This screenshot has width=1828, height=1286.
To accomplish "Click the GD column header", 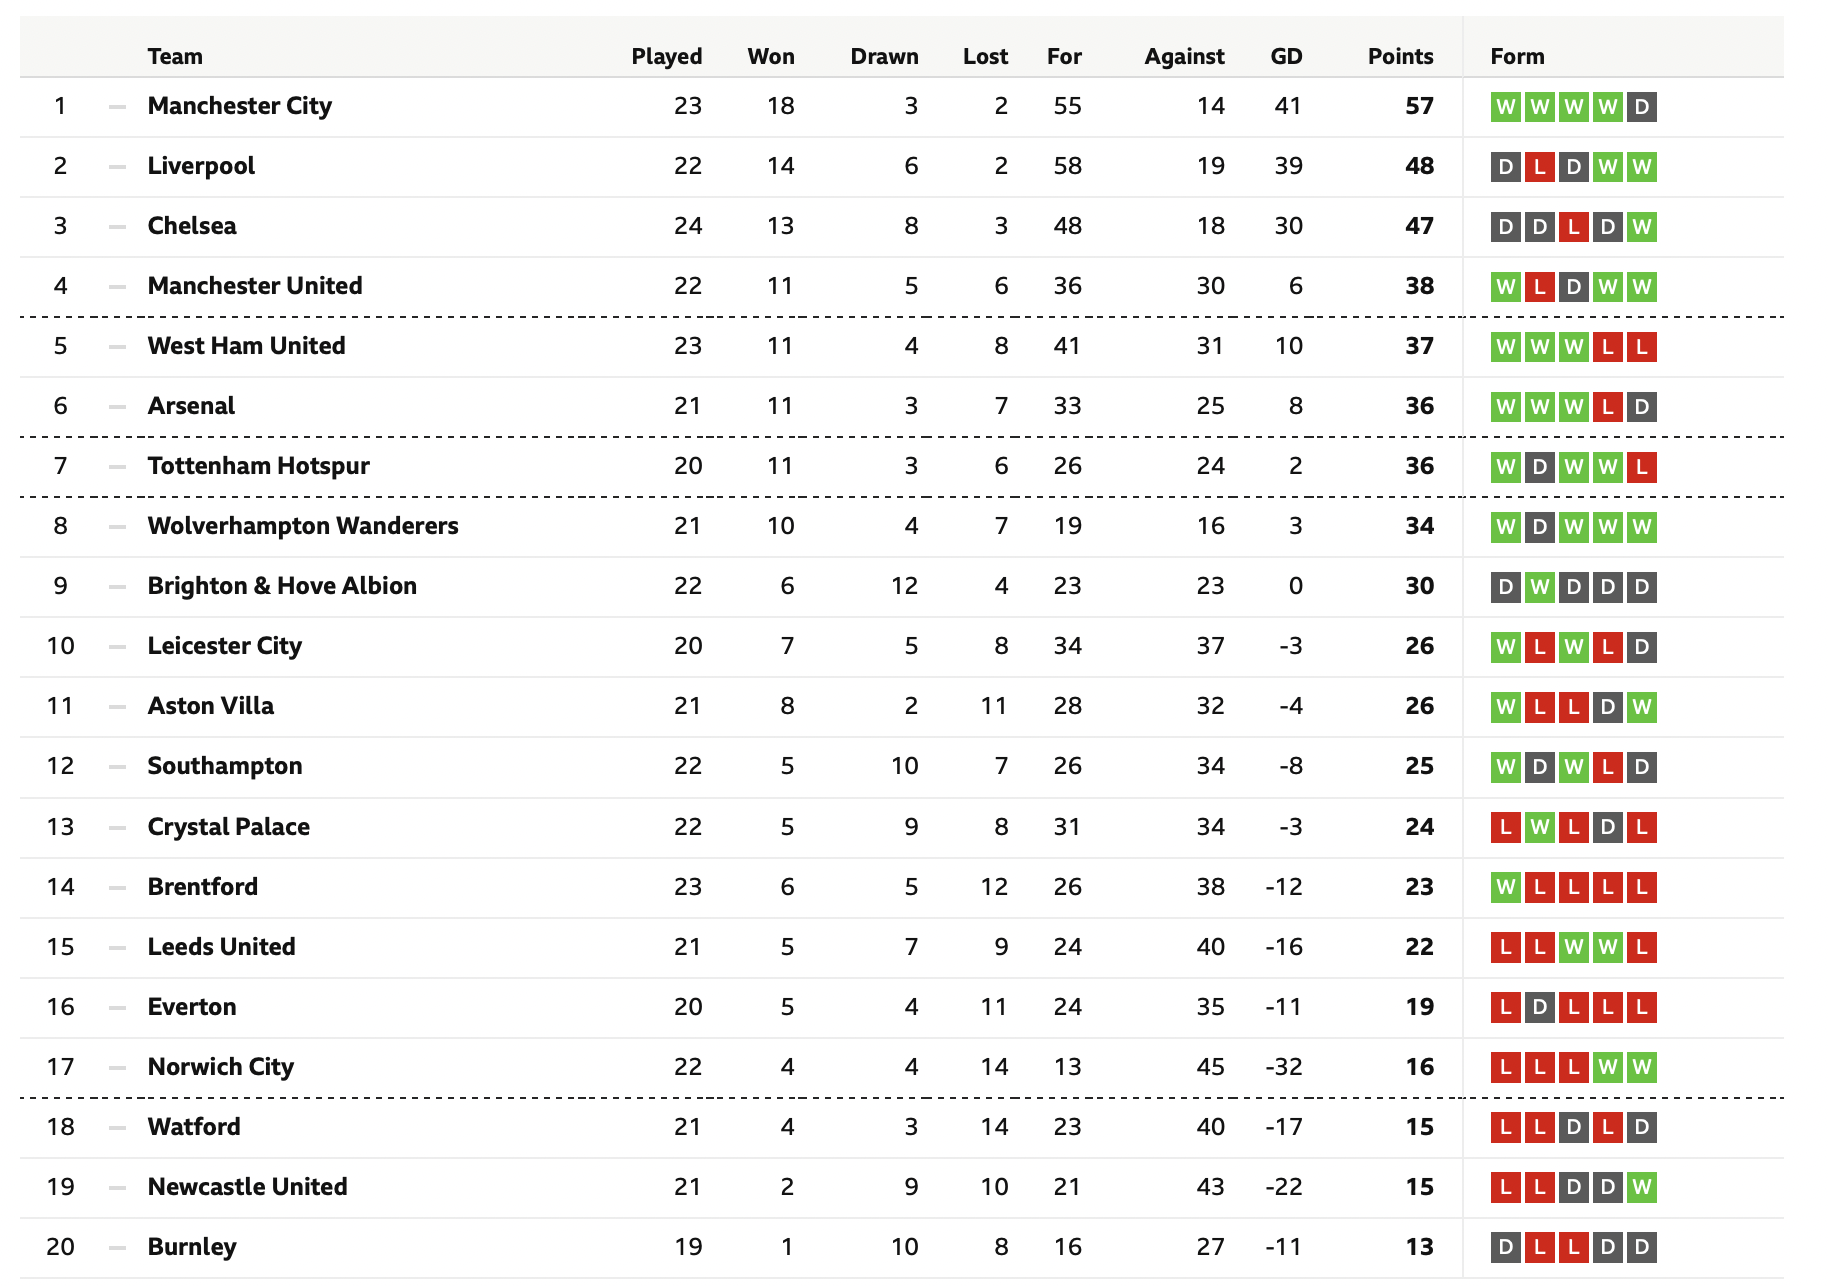I will (x=1286, y=56).
